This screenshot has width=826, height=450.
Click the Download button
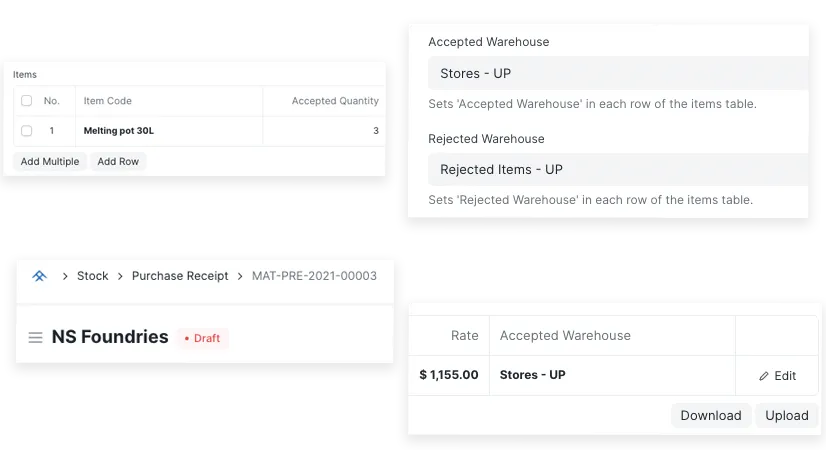click(x=711, y=415)
